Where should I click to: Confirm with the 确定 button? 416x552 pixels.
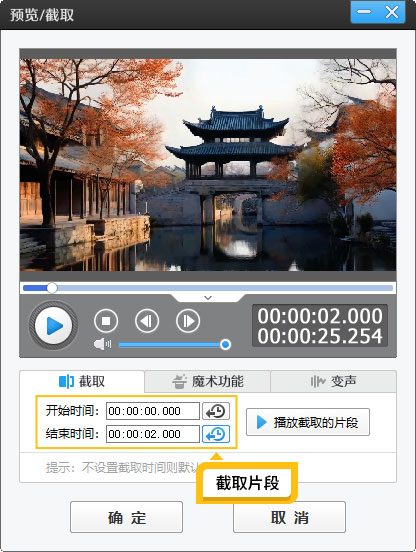click(x=126, y=517)
